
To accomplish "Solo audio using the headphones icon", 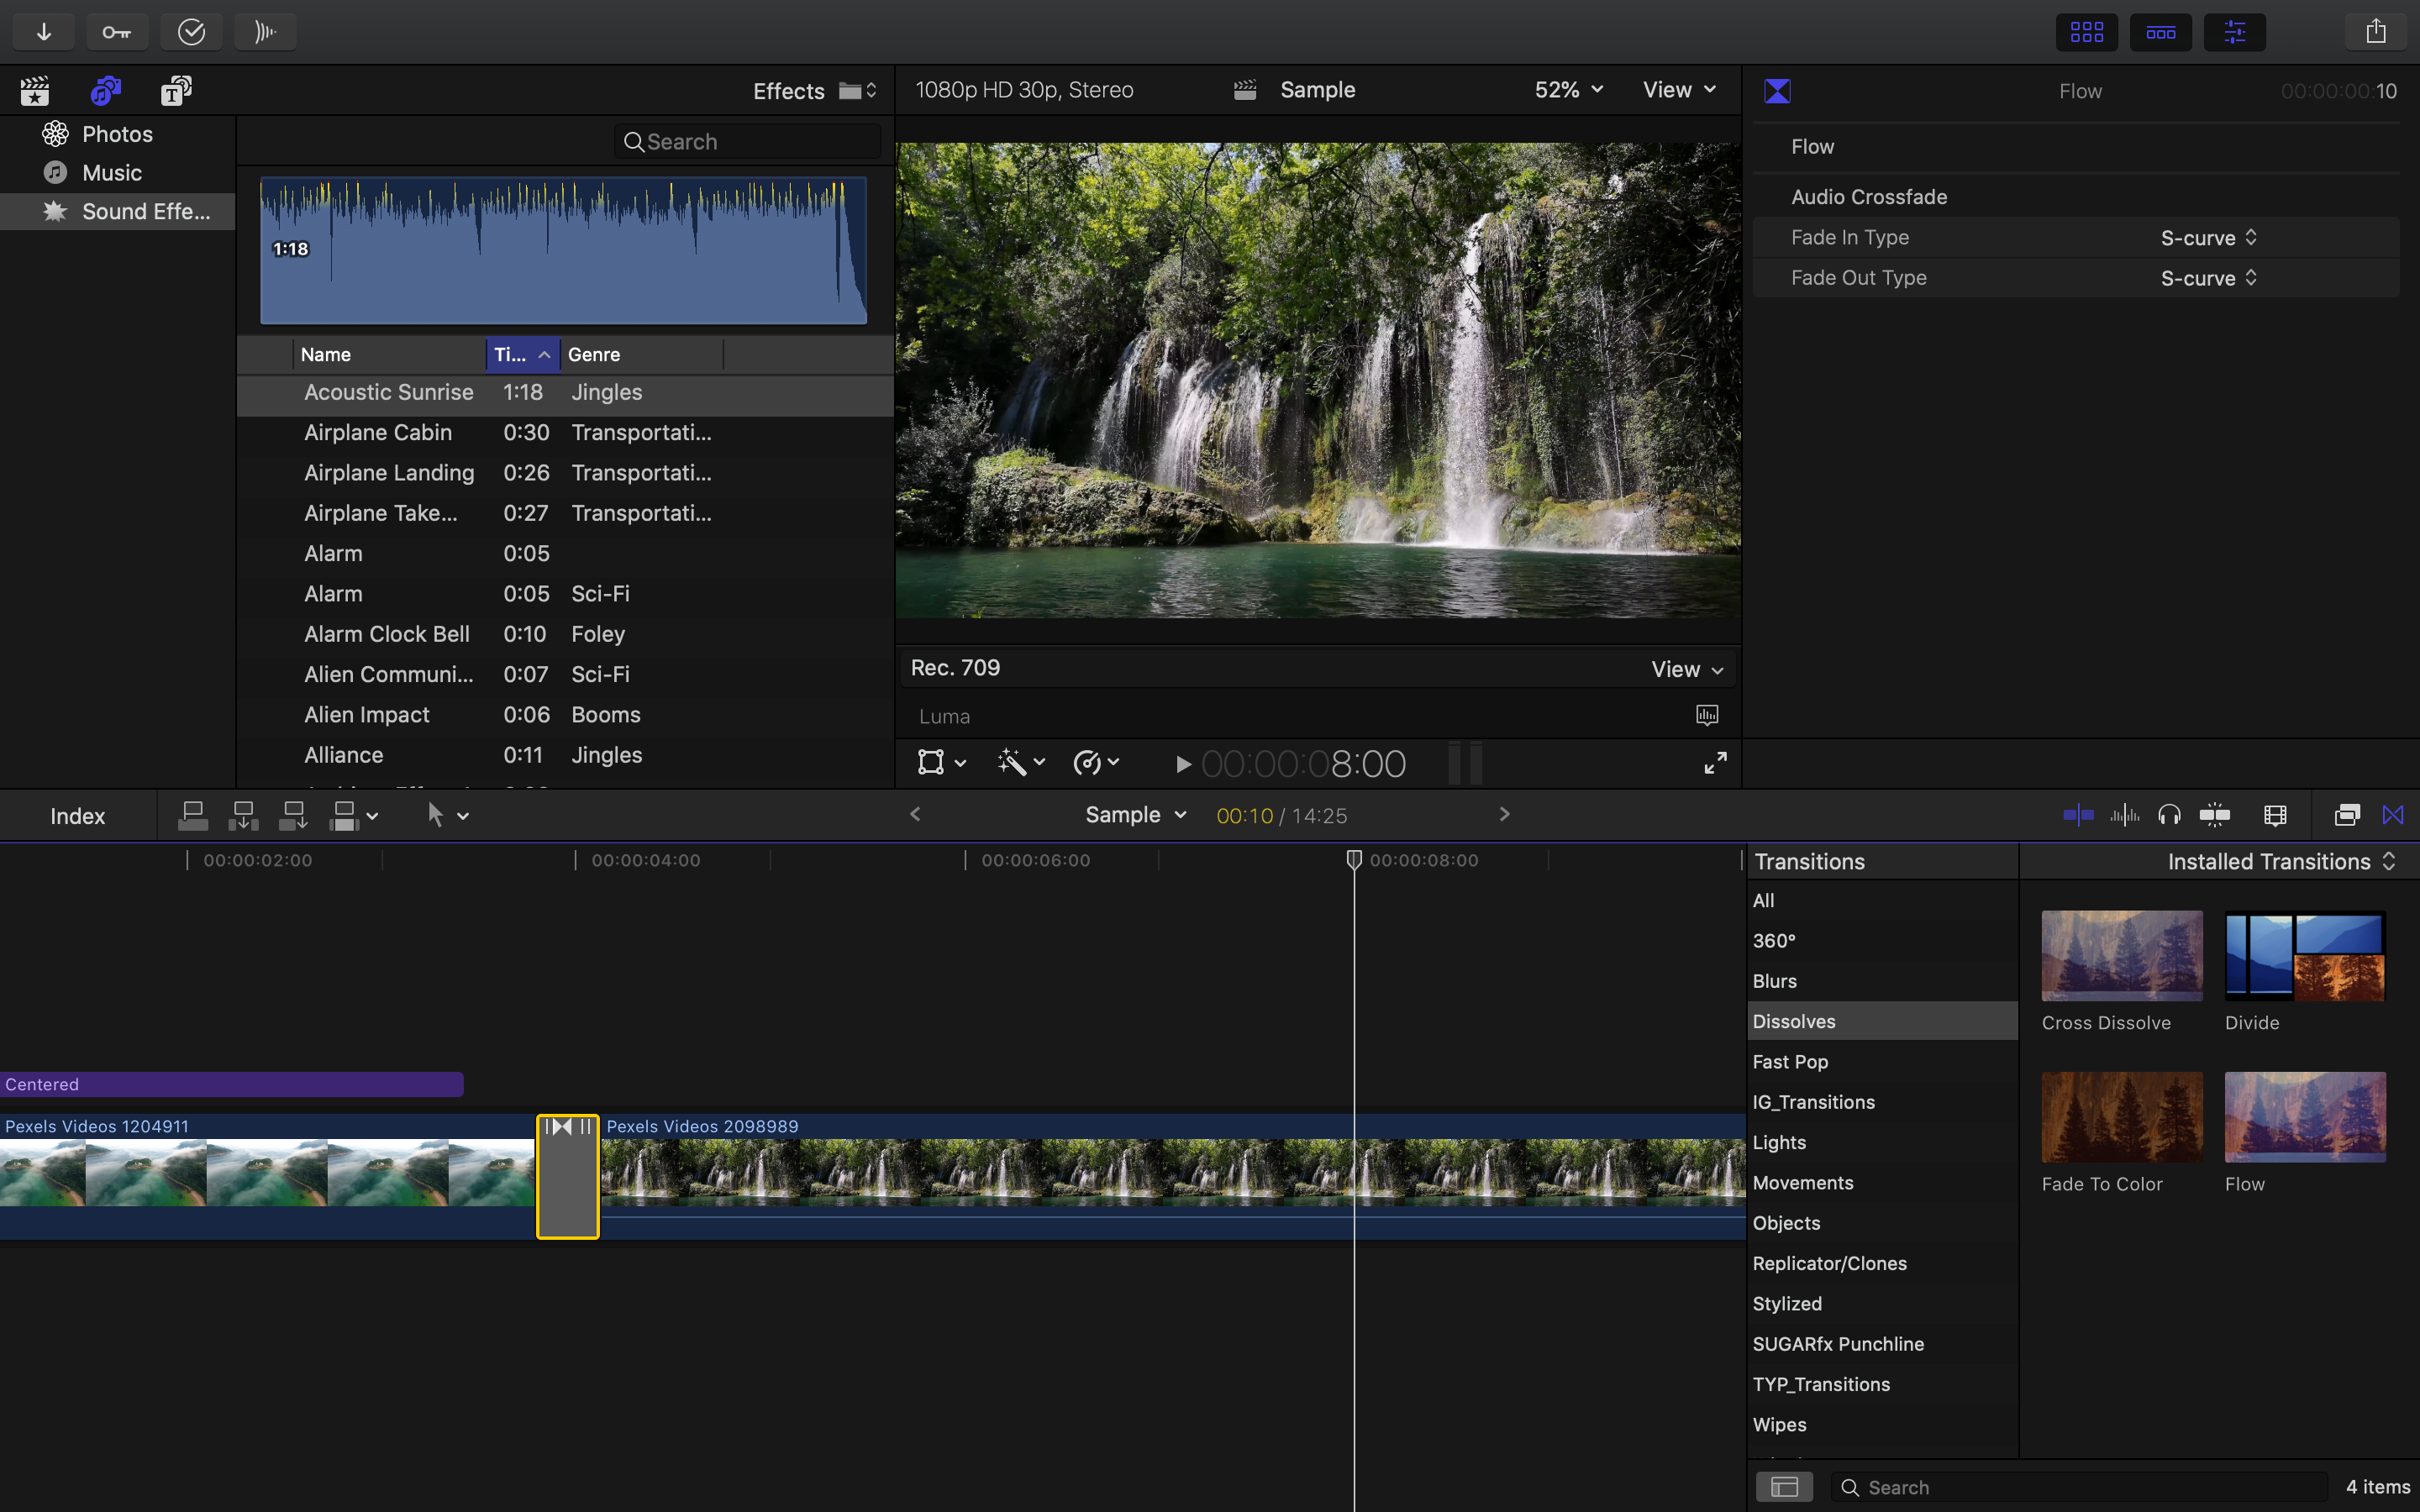I will point(2170,815).
